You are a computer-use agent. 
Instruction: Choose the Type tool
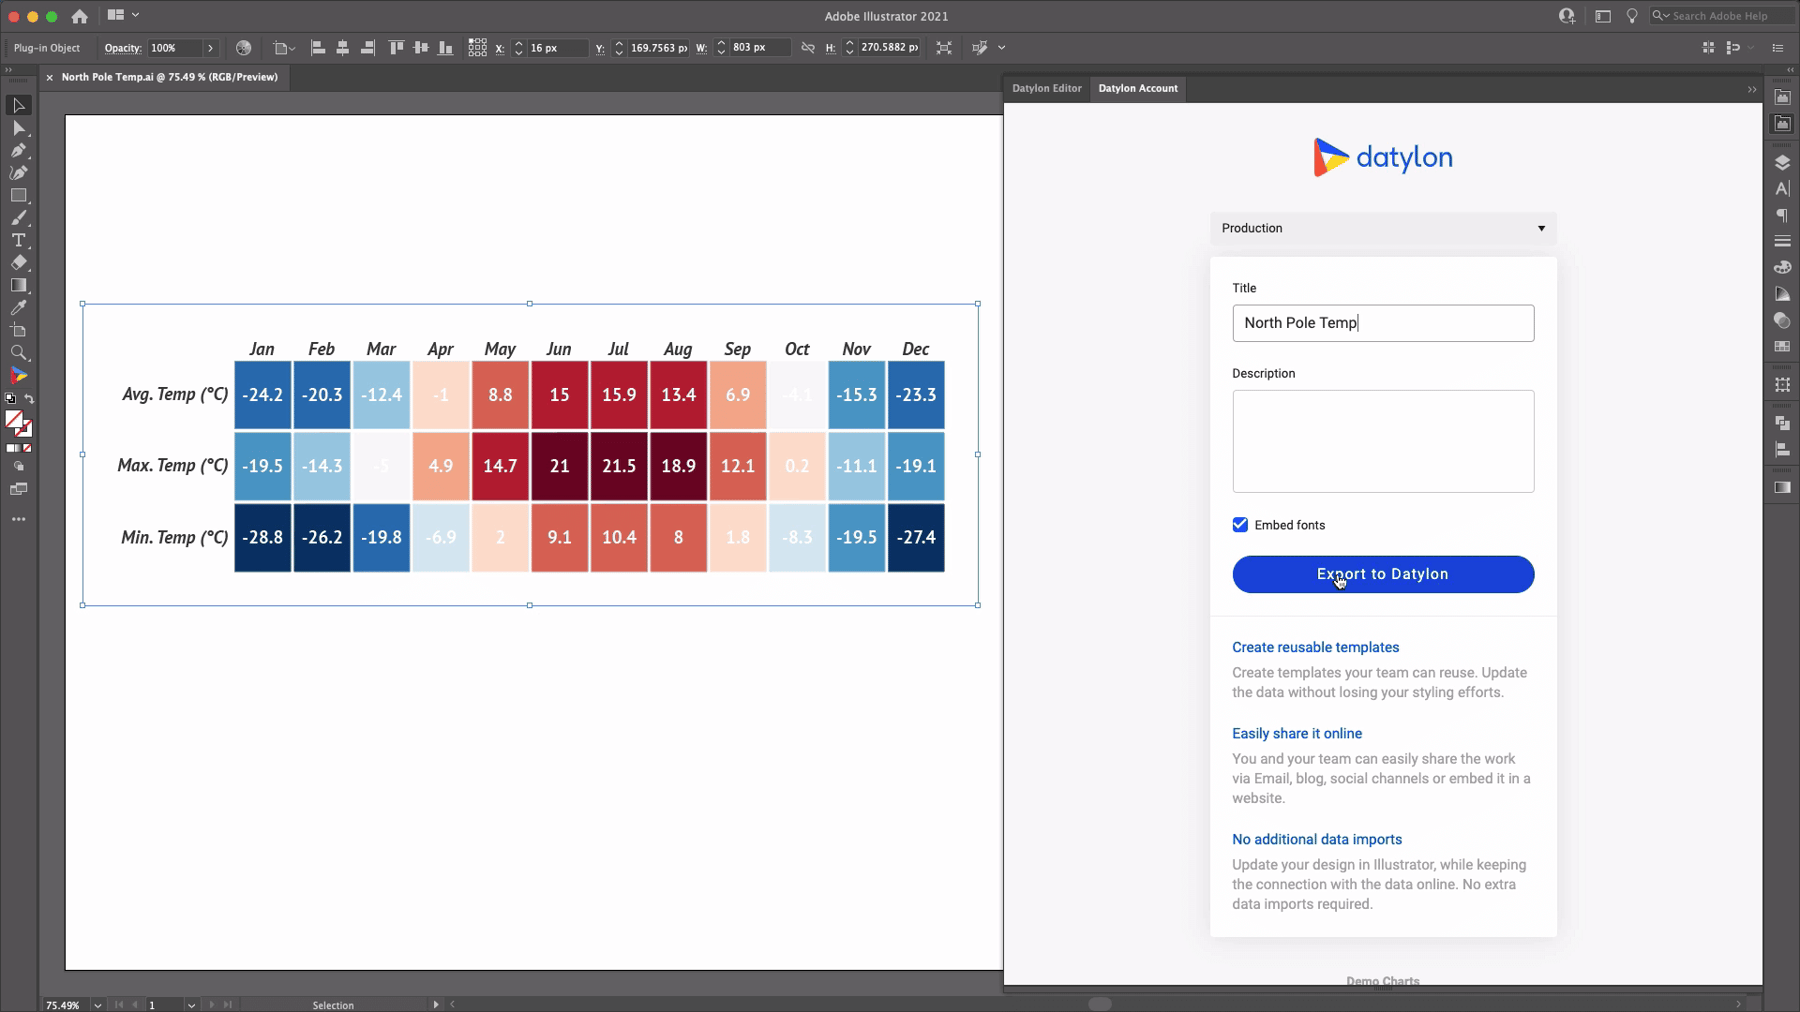pyautogui.click(x=18, y=241)
